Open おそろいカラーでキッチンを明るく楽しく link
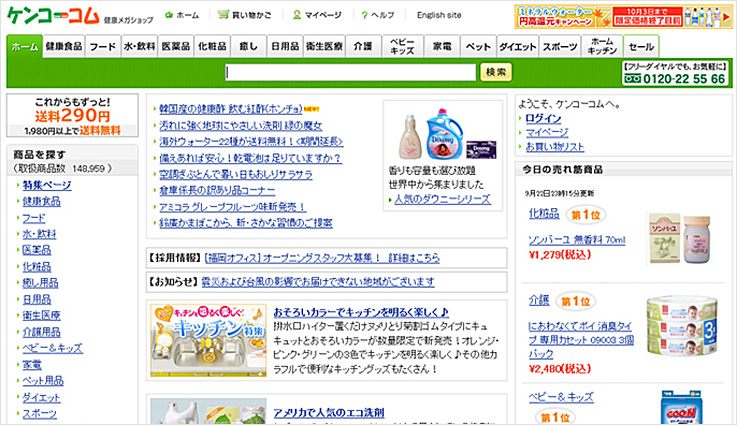 point(361,312)
